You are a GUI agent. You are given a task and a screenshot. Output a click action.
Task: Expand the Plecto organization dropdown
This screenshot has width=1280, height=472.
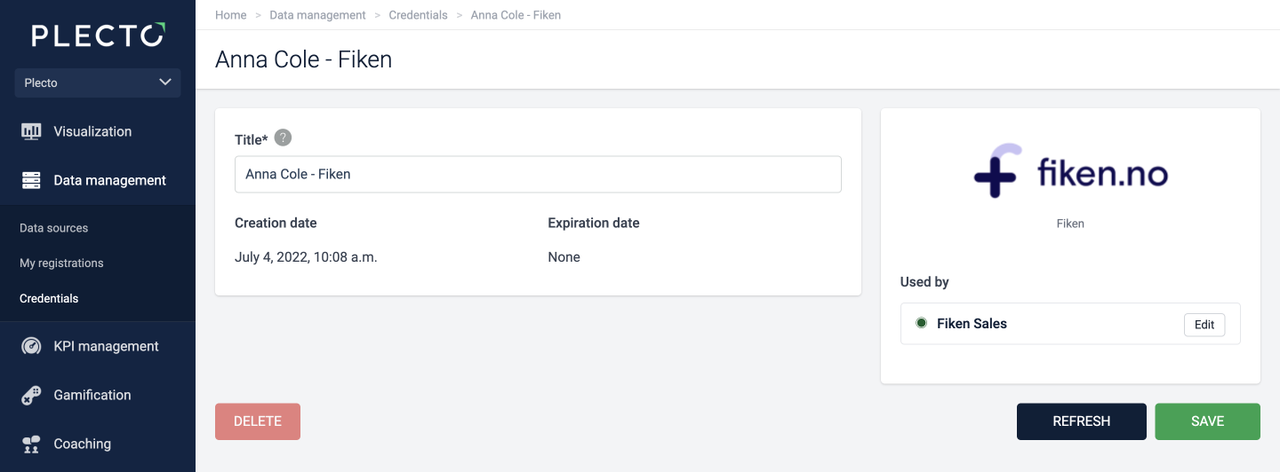pyautogui.click(x=97, y=83)
